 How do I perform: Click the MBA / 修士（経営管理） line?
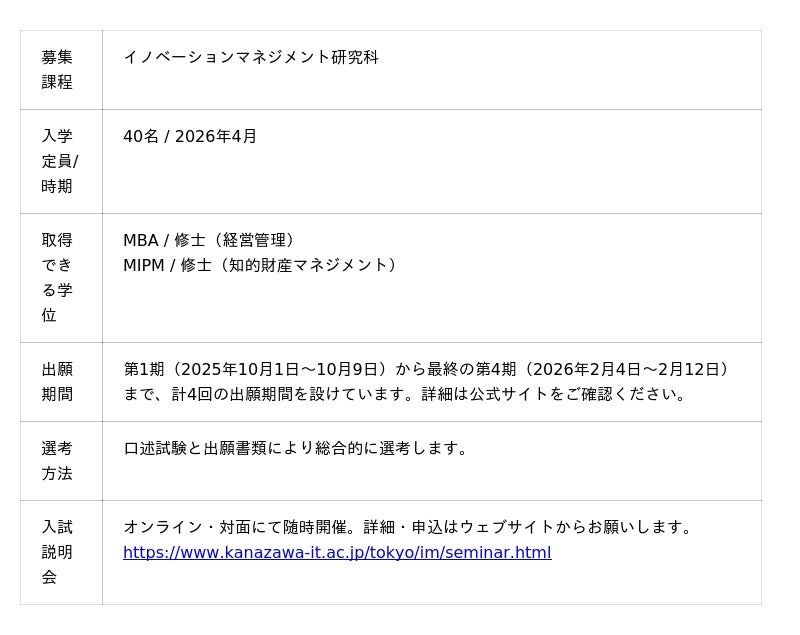click(x=212, y=241)
